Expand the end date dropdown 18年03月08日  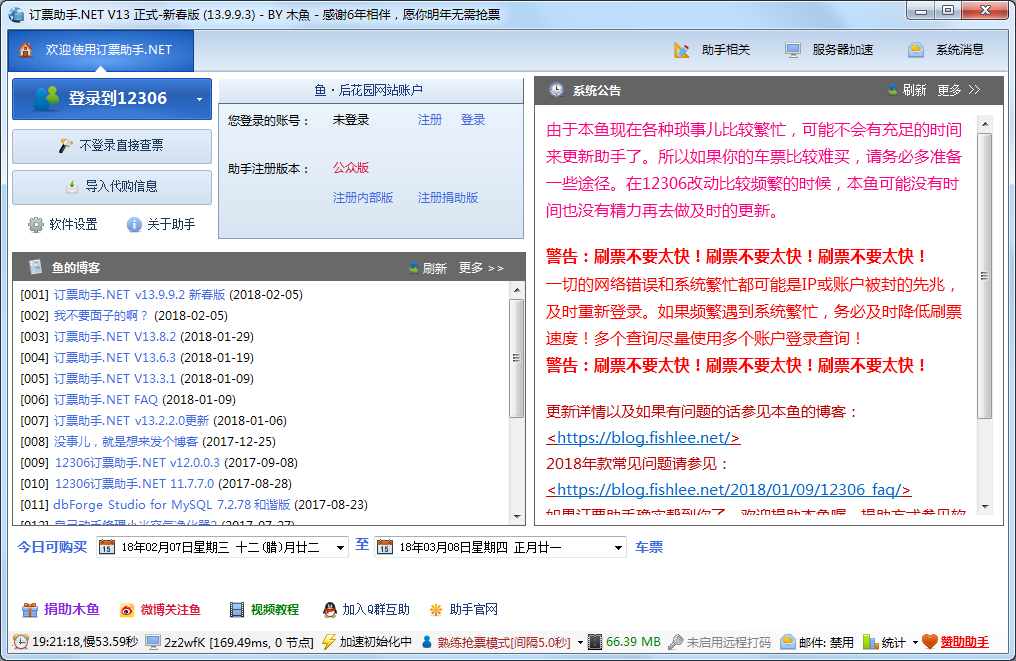[x=618, y=548]
